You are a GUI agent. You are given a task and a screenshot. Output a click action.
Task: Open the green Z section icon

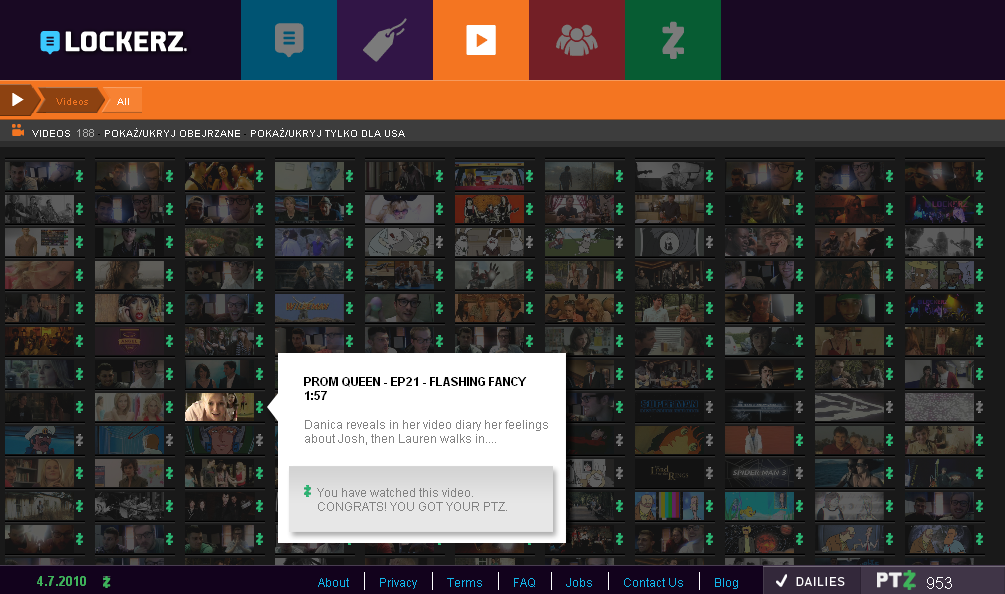pos(673,40)
